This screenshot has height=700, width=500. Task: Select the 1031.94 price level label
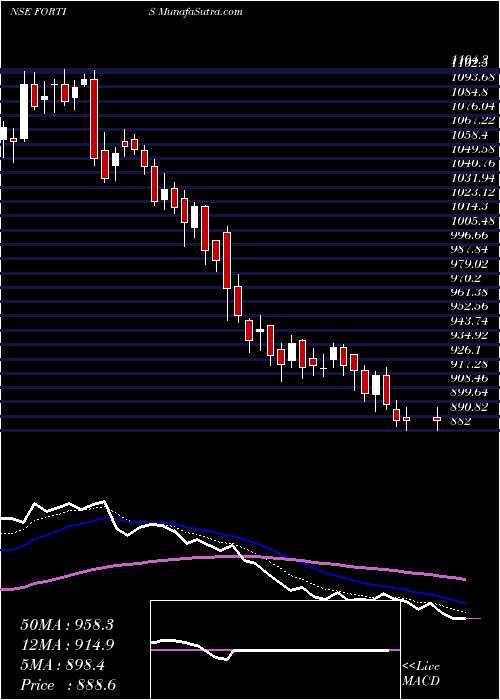click(x=473, y=178)
